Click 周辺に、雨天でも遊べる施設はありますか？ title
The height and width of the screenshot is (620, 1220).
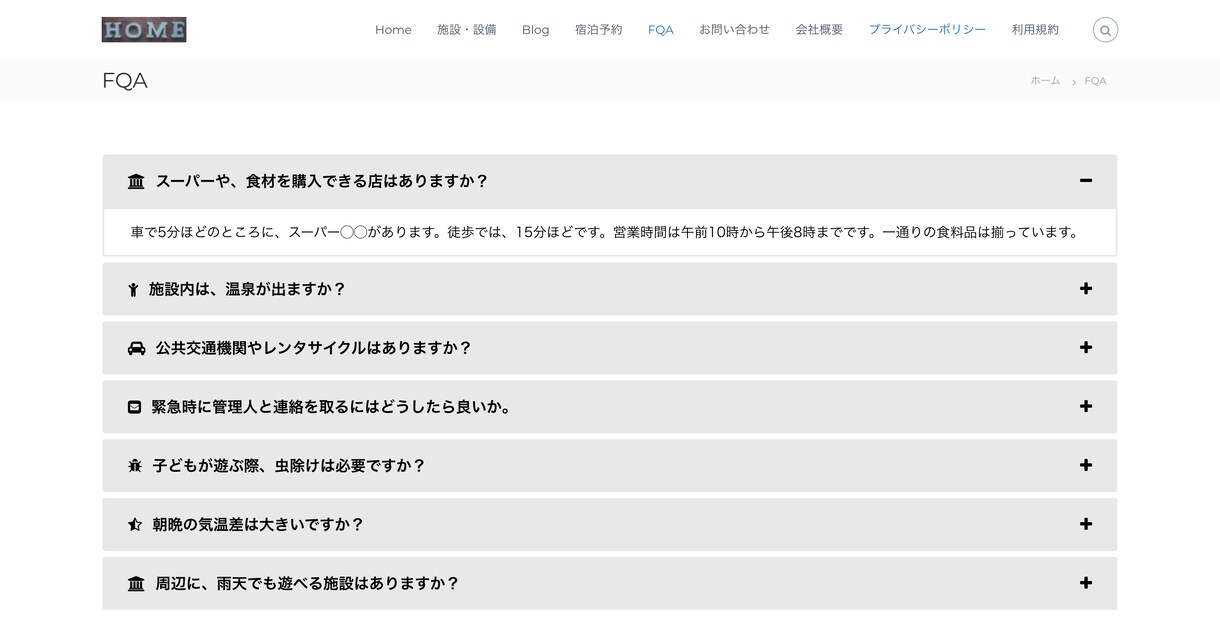[x=307, y=584]
